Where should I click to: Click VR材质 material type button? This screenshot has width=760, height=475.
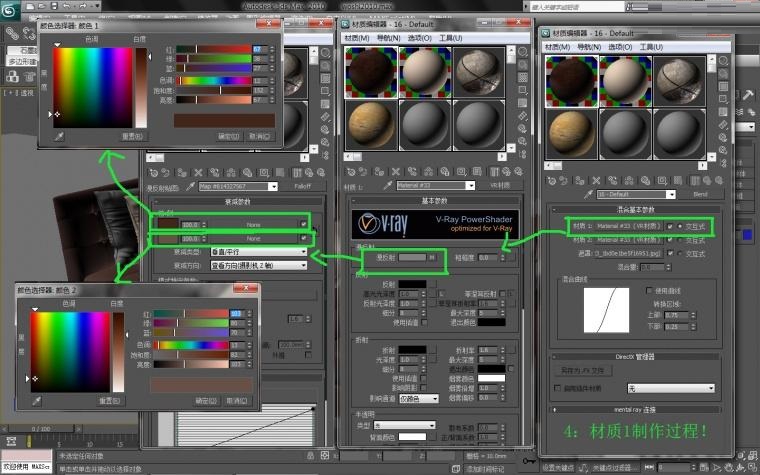click(500, 185)
